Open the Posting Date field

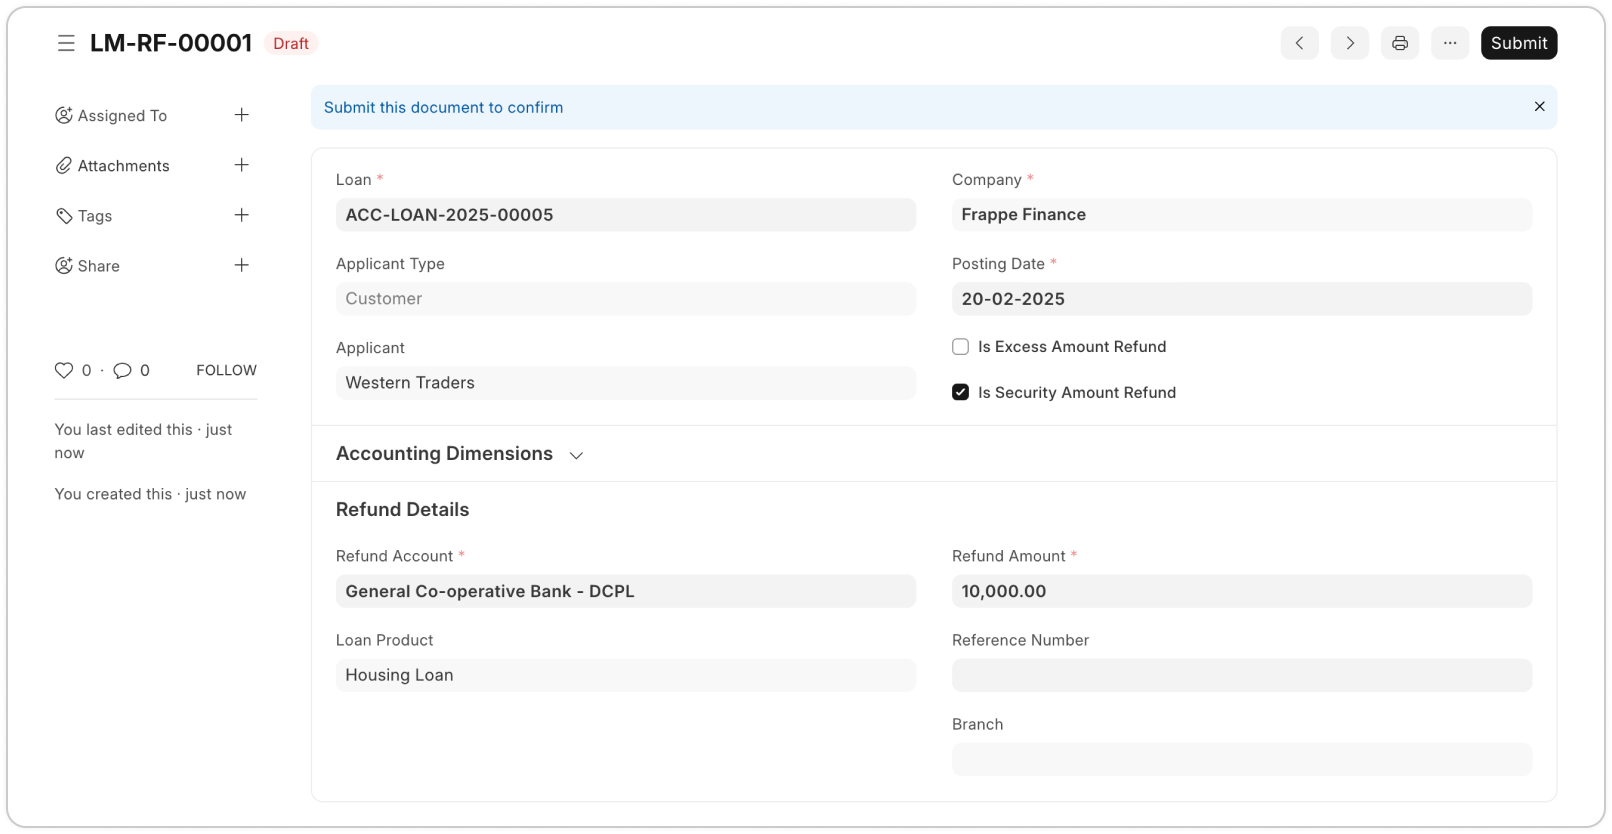click(1241, 299)
